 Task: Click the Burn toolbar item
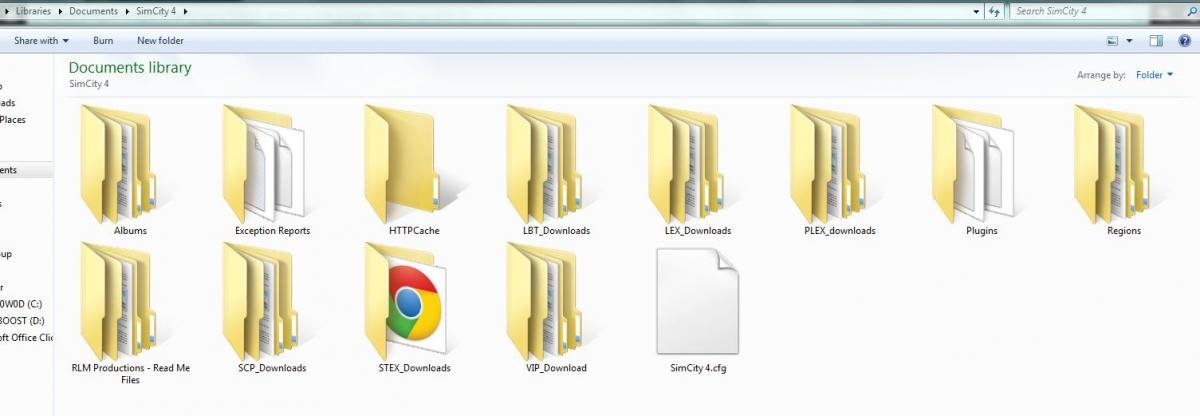(103, 41)
